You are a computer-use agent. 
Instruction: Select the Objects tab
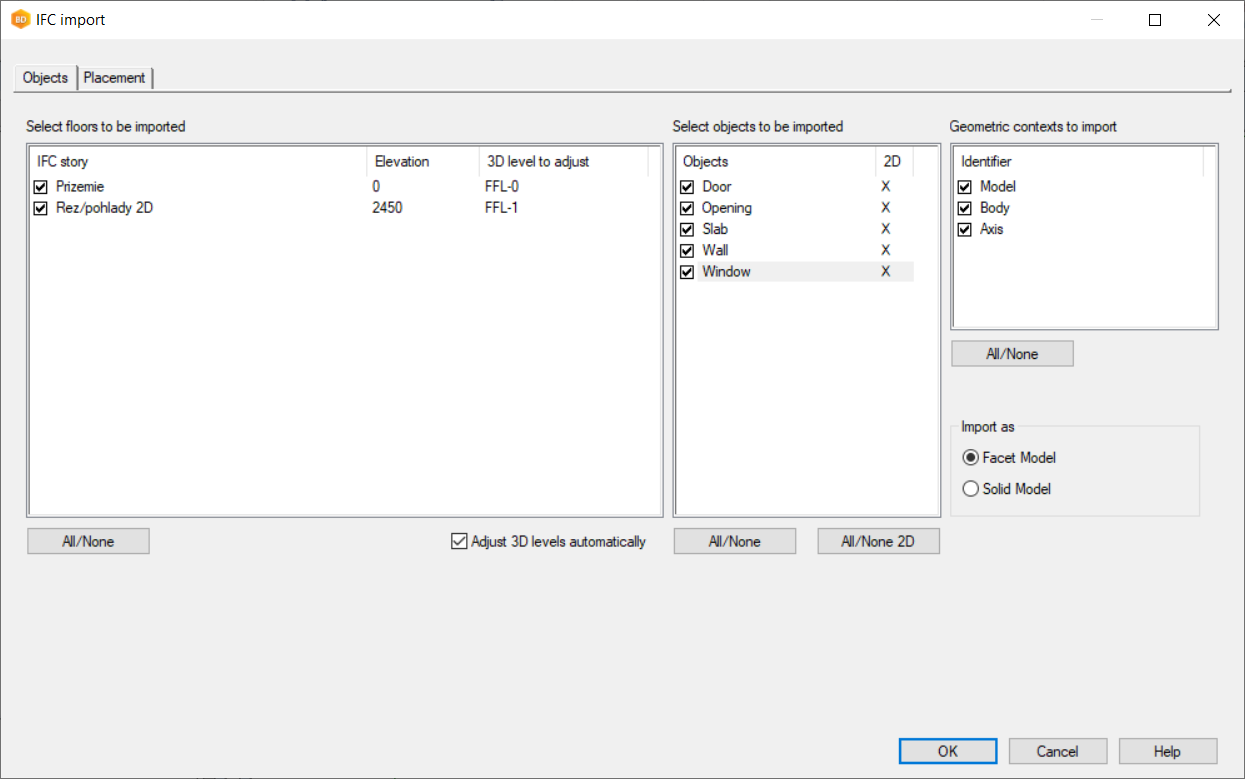tap(45, 78)
